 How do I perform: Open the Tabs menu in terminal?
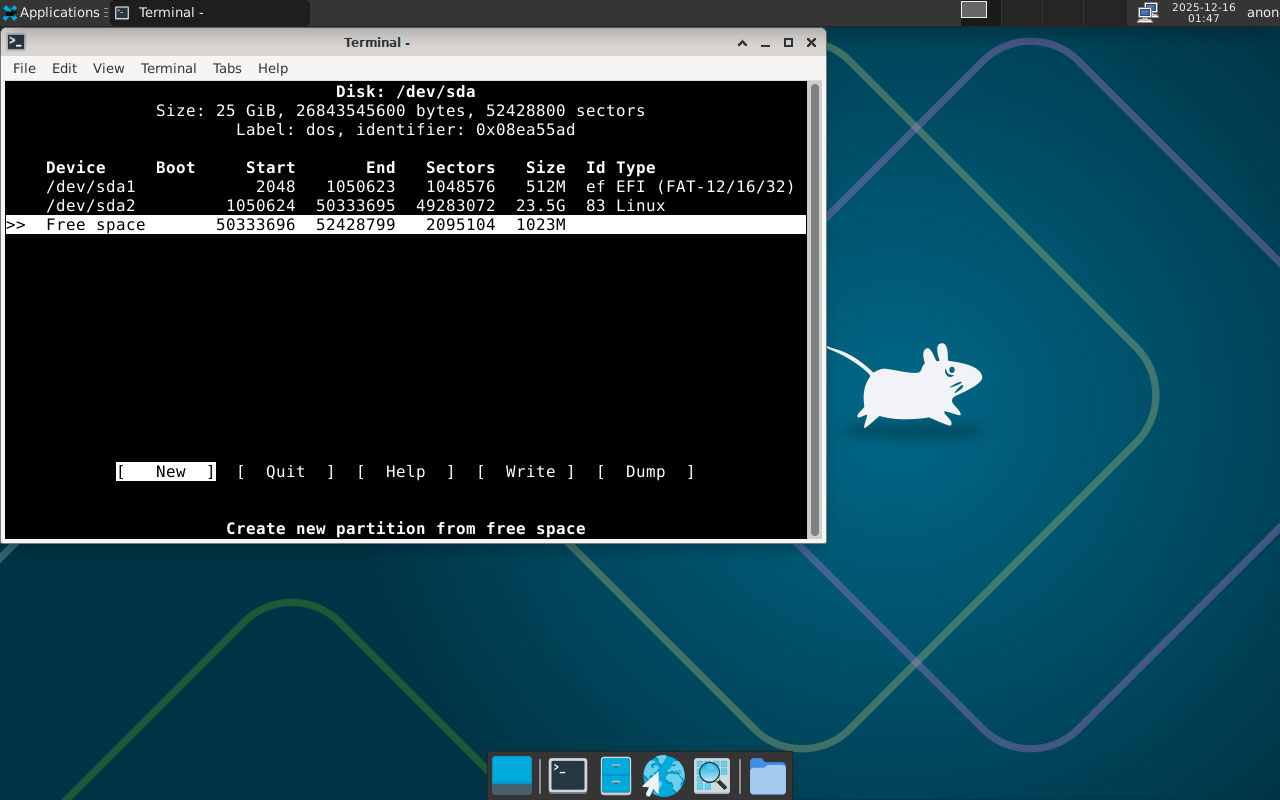(x=227, y=68)
